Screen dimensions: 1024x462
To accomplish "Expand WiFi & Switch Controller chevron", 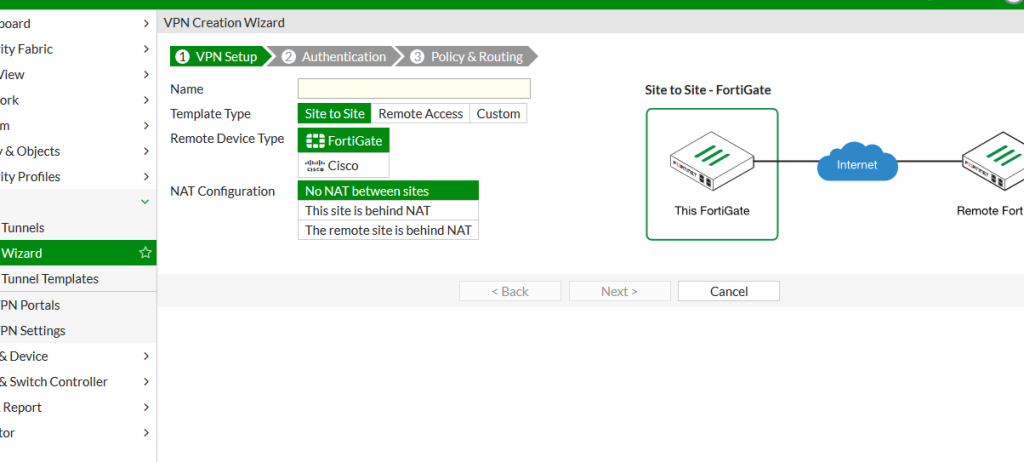I will coord(146,382).
